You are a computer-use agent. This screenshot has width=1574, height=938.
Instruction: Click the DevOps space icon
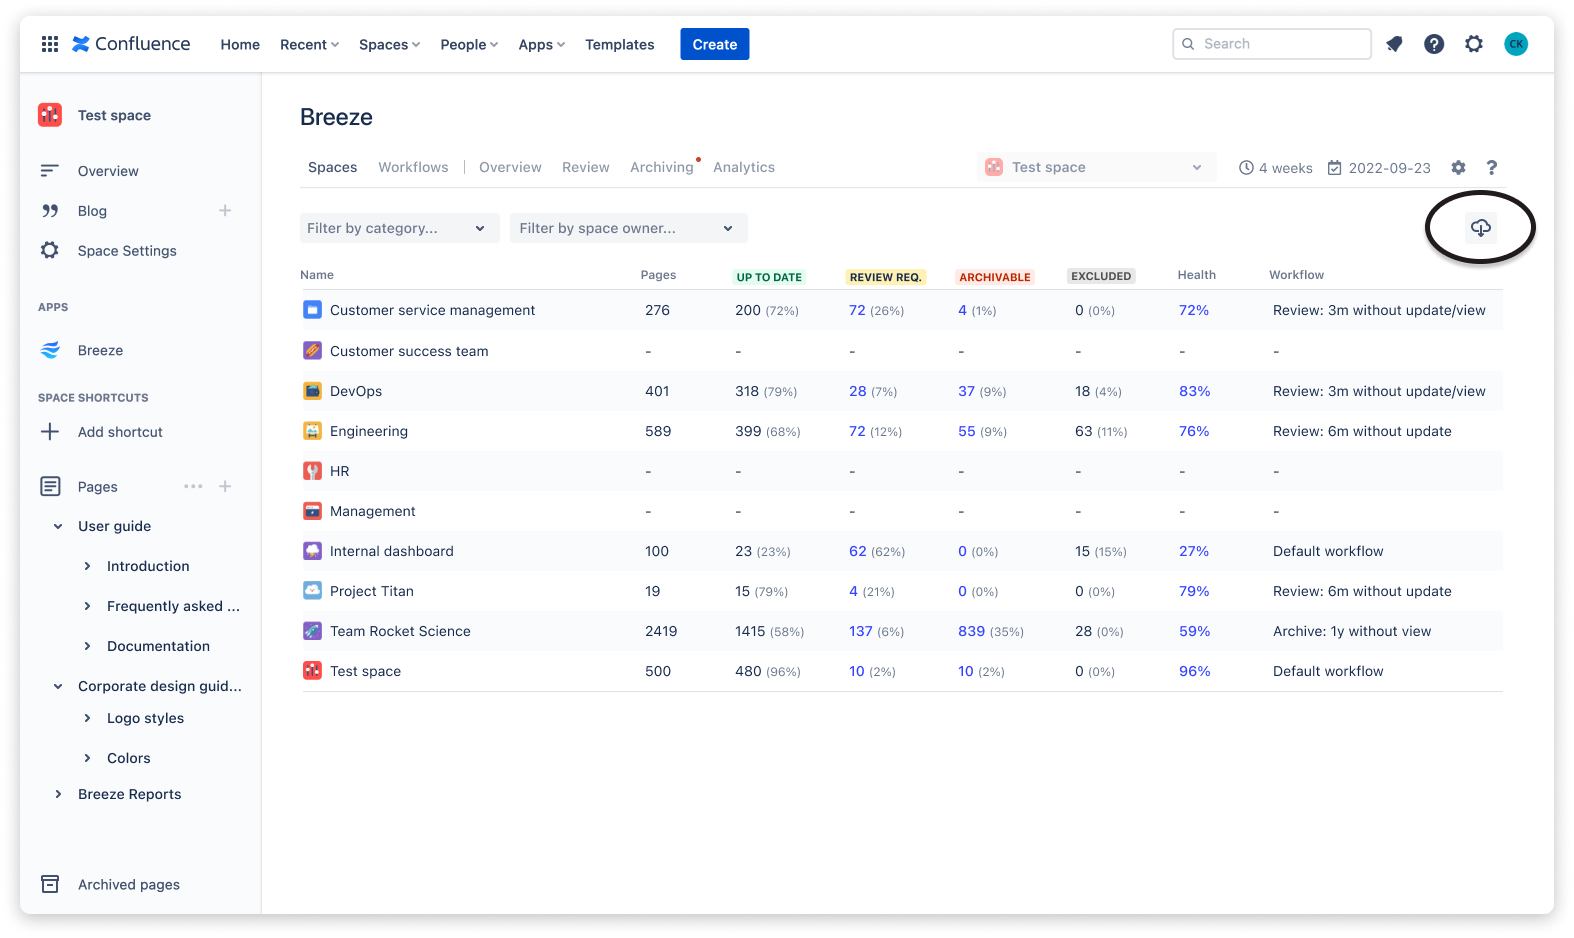tap(313, 391)
